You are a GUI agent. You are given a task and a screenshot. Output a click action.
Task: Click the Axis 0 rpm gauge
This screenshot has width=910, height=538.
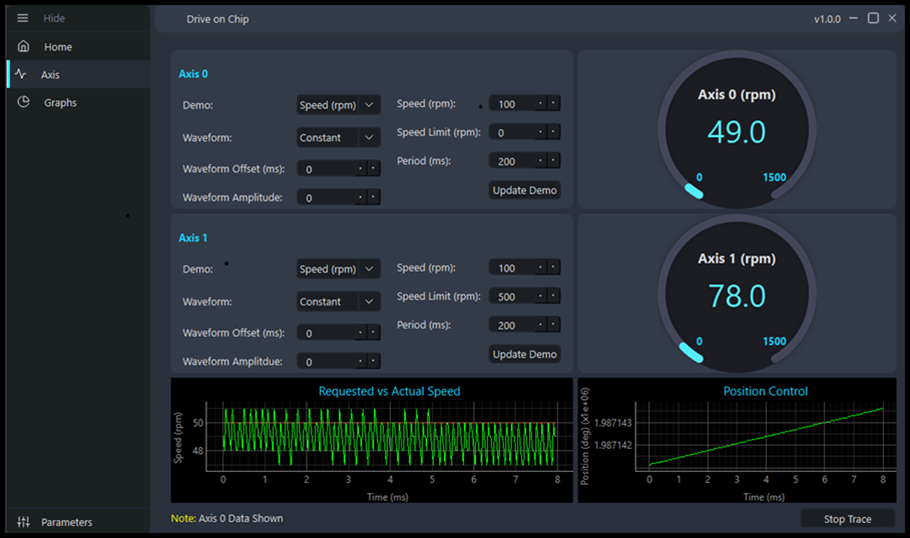736,130
